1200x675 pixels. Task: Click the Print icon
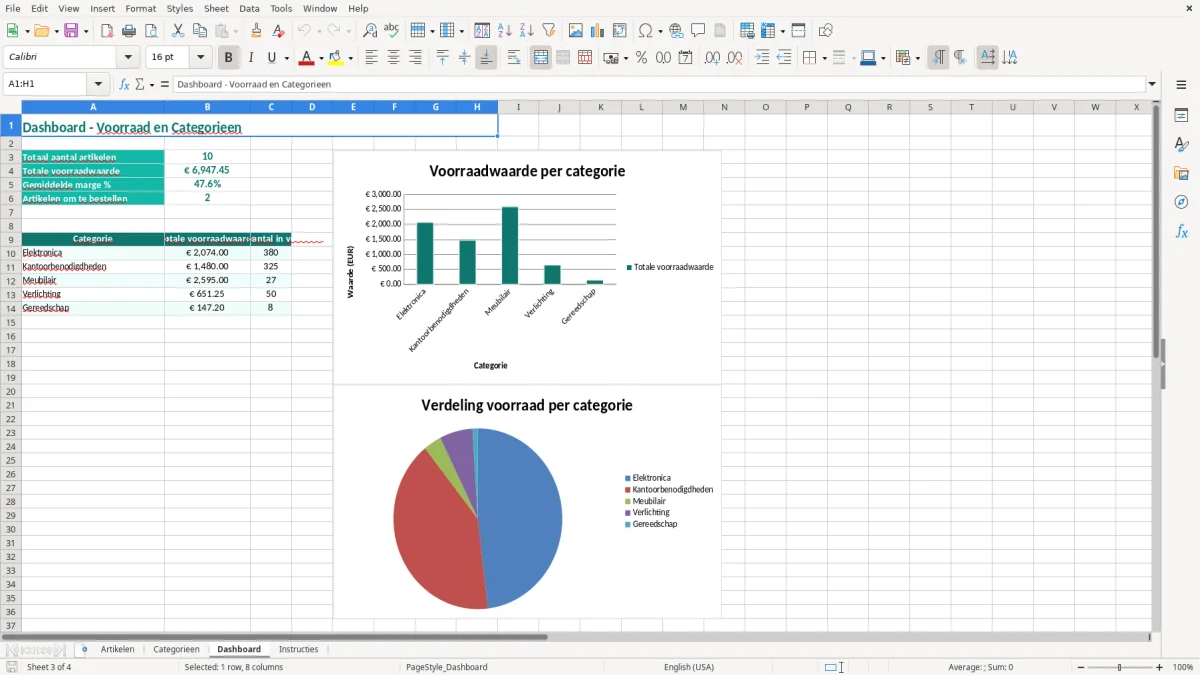[x=129, y=31]
